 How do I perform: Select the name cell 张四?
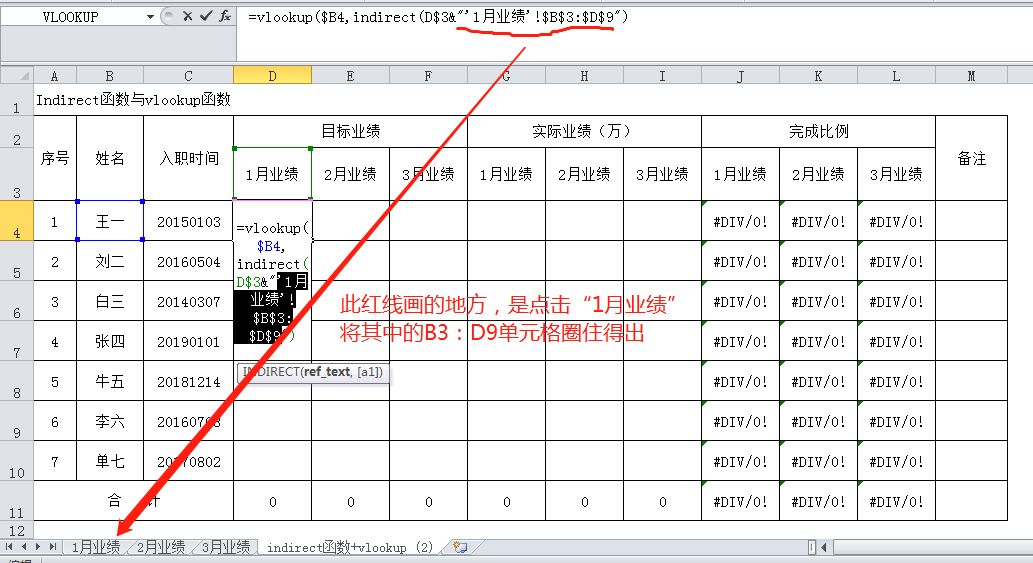(110, 341)
